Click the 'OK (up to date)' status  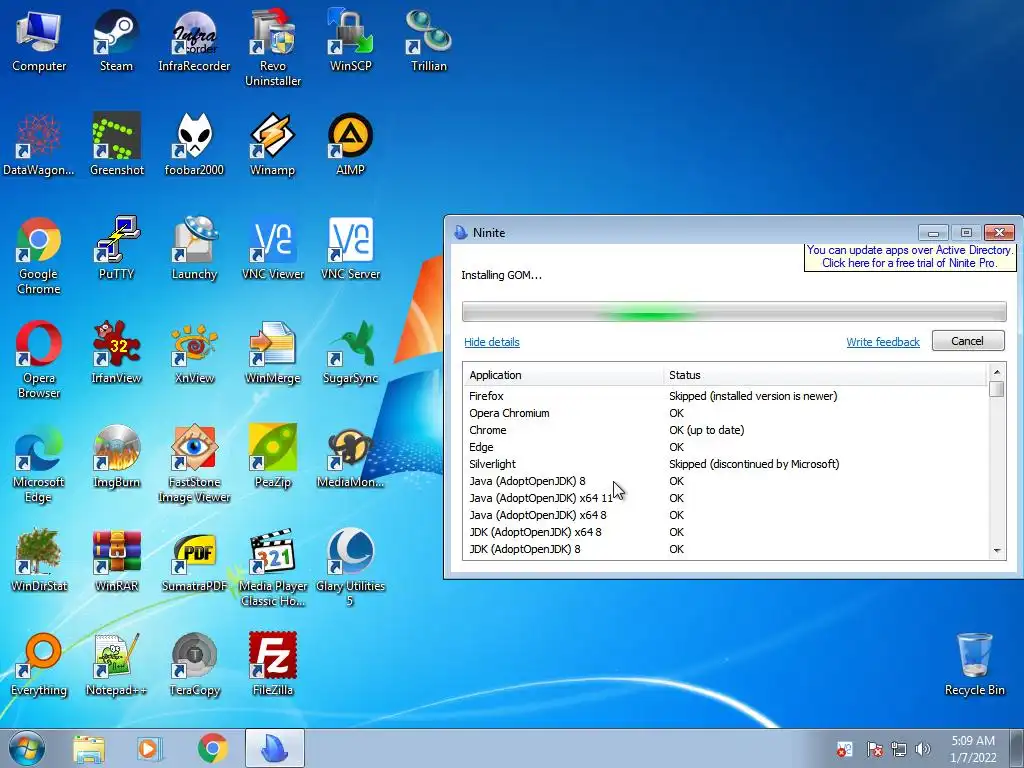coord(707,430)
